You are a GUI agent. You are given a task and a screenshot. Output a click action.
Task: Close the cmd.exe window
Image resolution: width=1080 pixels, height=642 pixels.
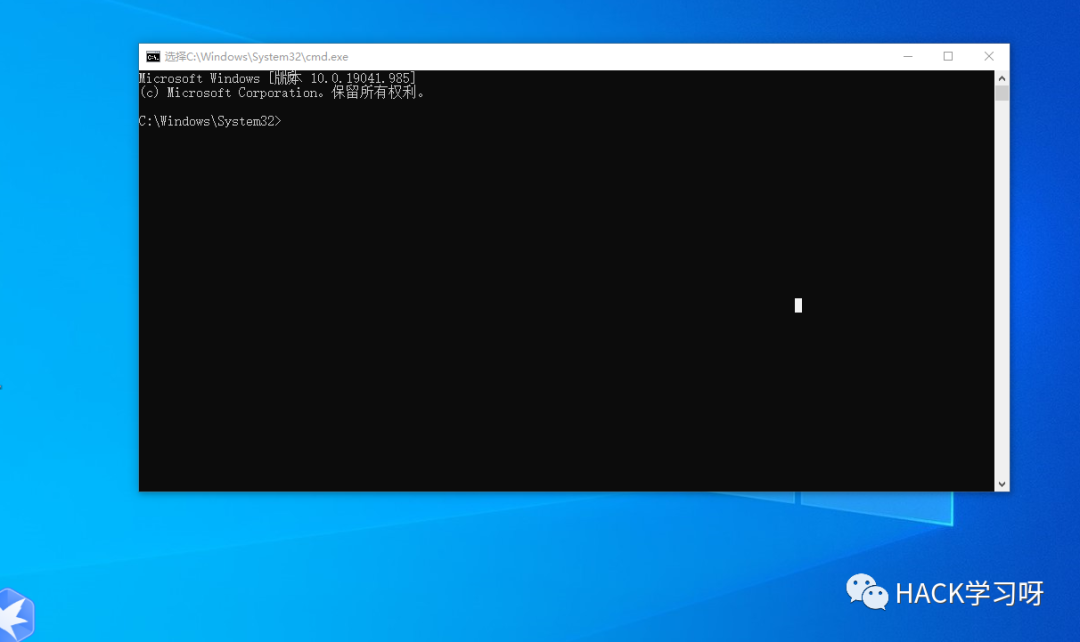[x=988, y=56]
